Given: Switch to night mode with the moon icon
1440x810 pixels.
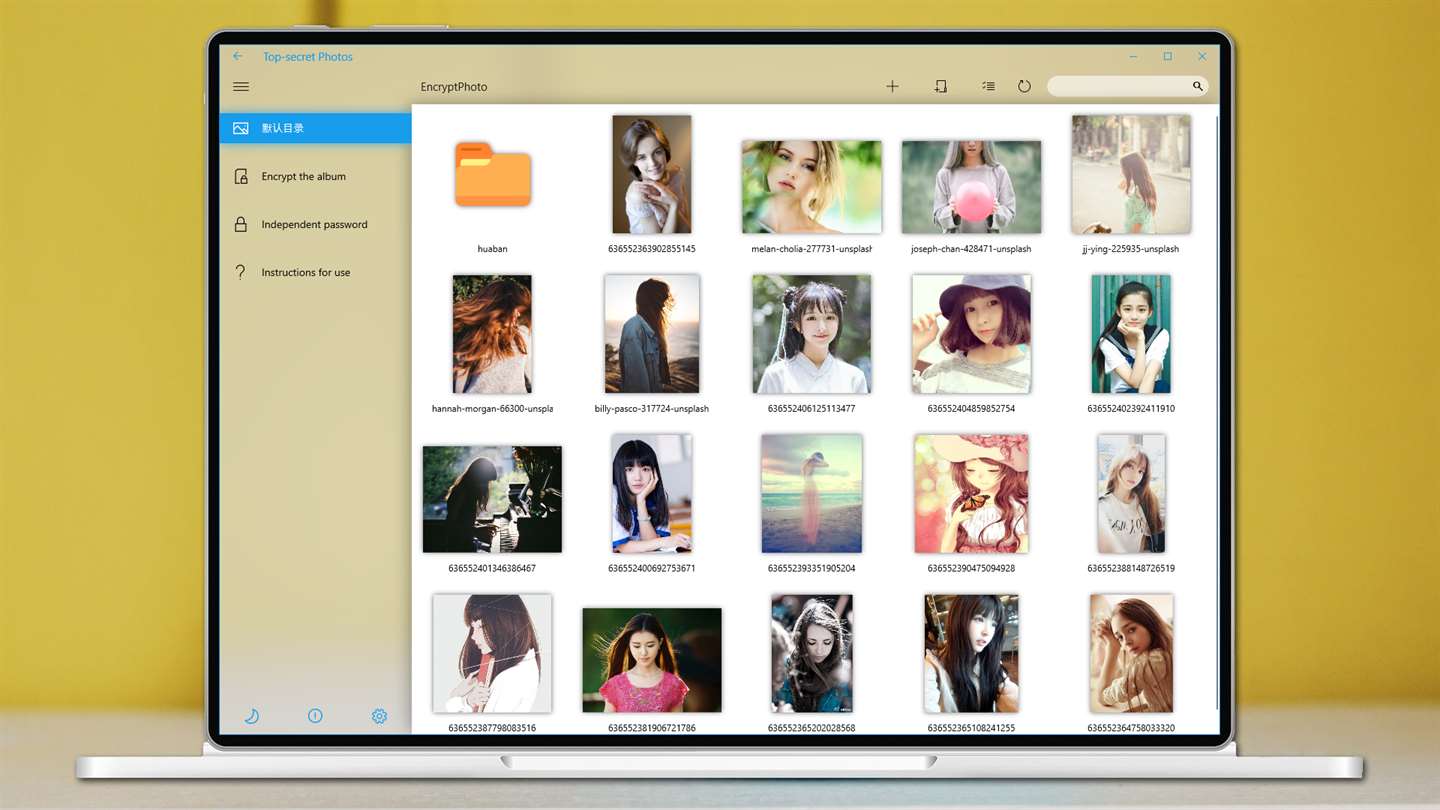Looking at the screenshot, I should [x=252, y=716].
